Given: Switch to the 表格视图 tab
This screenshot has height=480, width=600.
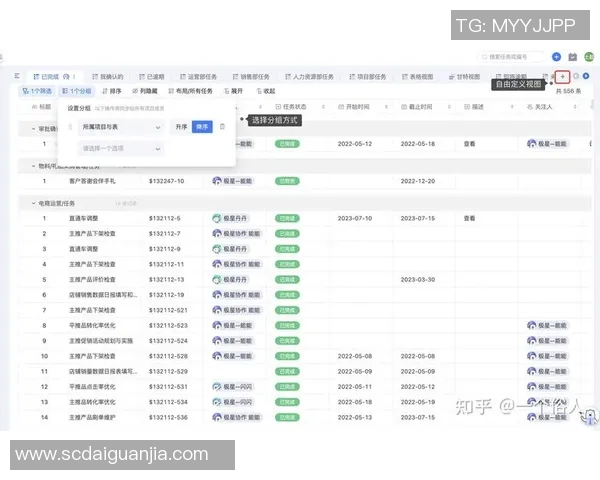Looking at the screenshot, I should [x=417, y=77].
